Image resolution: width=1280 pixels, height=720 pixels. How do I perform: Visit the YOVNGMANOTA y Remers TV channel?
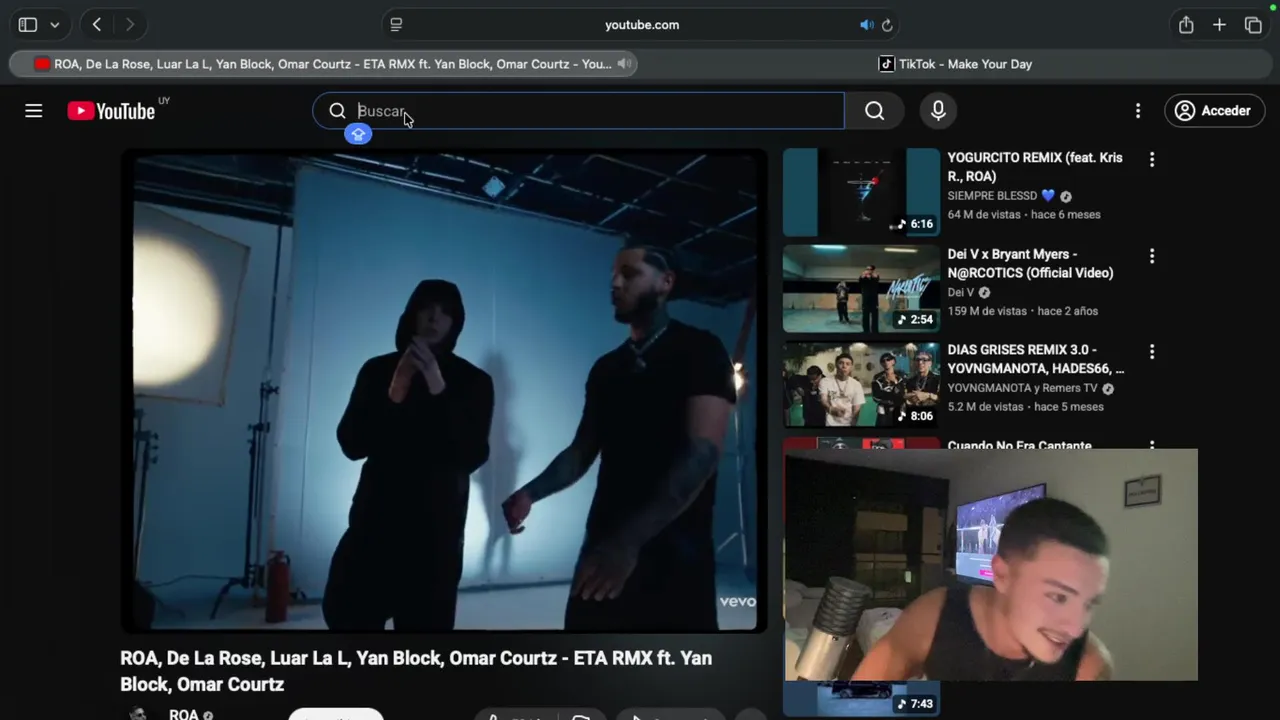point(1022,388)
